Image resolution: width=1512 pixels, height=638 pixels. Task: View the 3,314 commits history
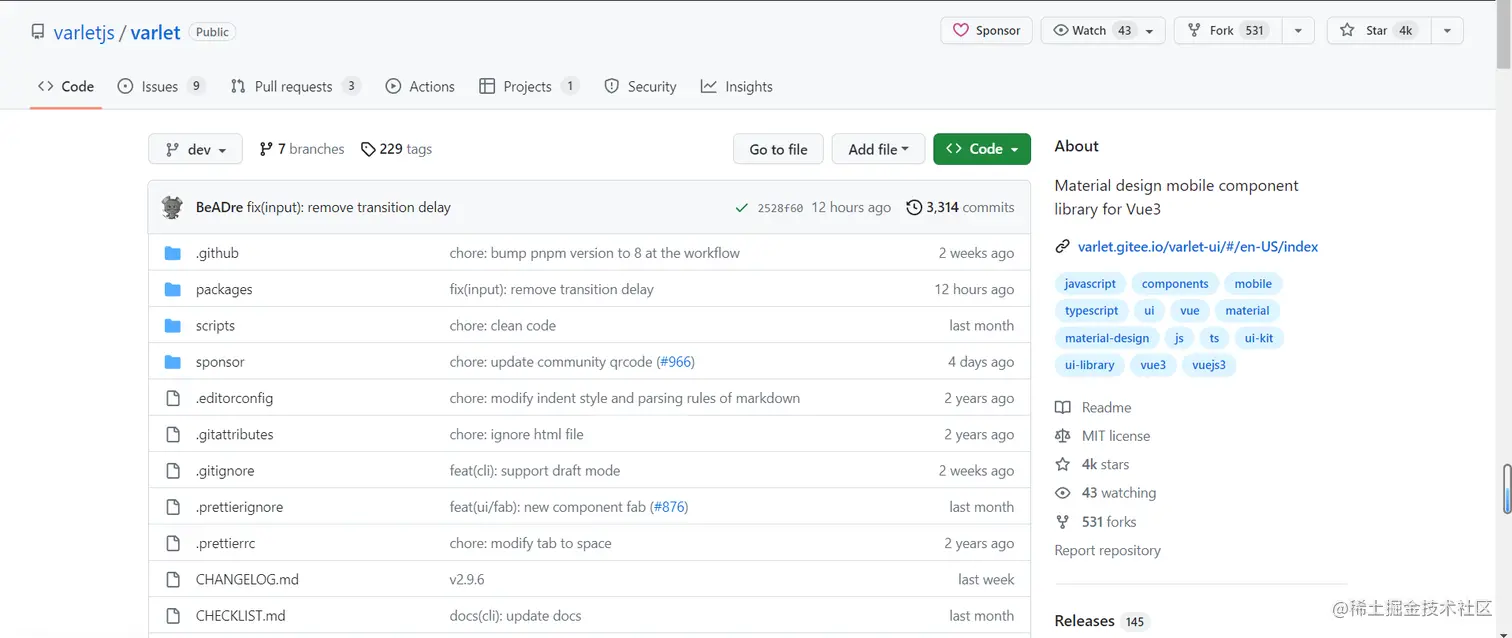tap(960, 207)
